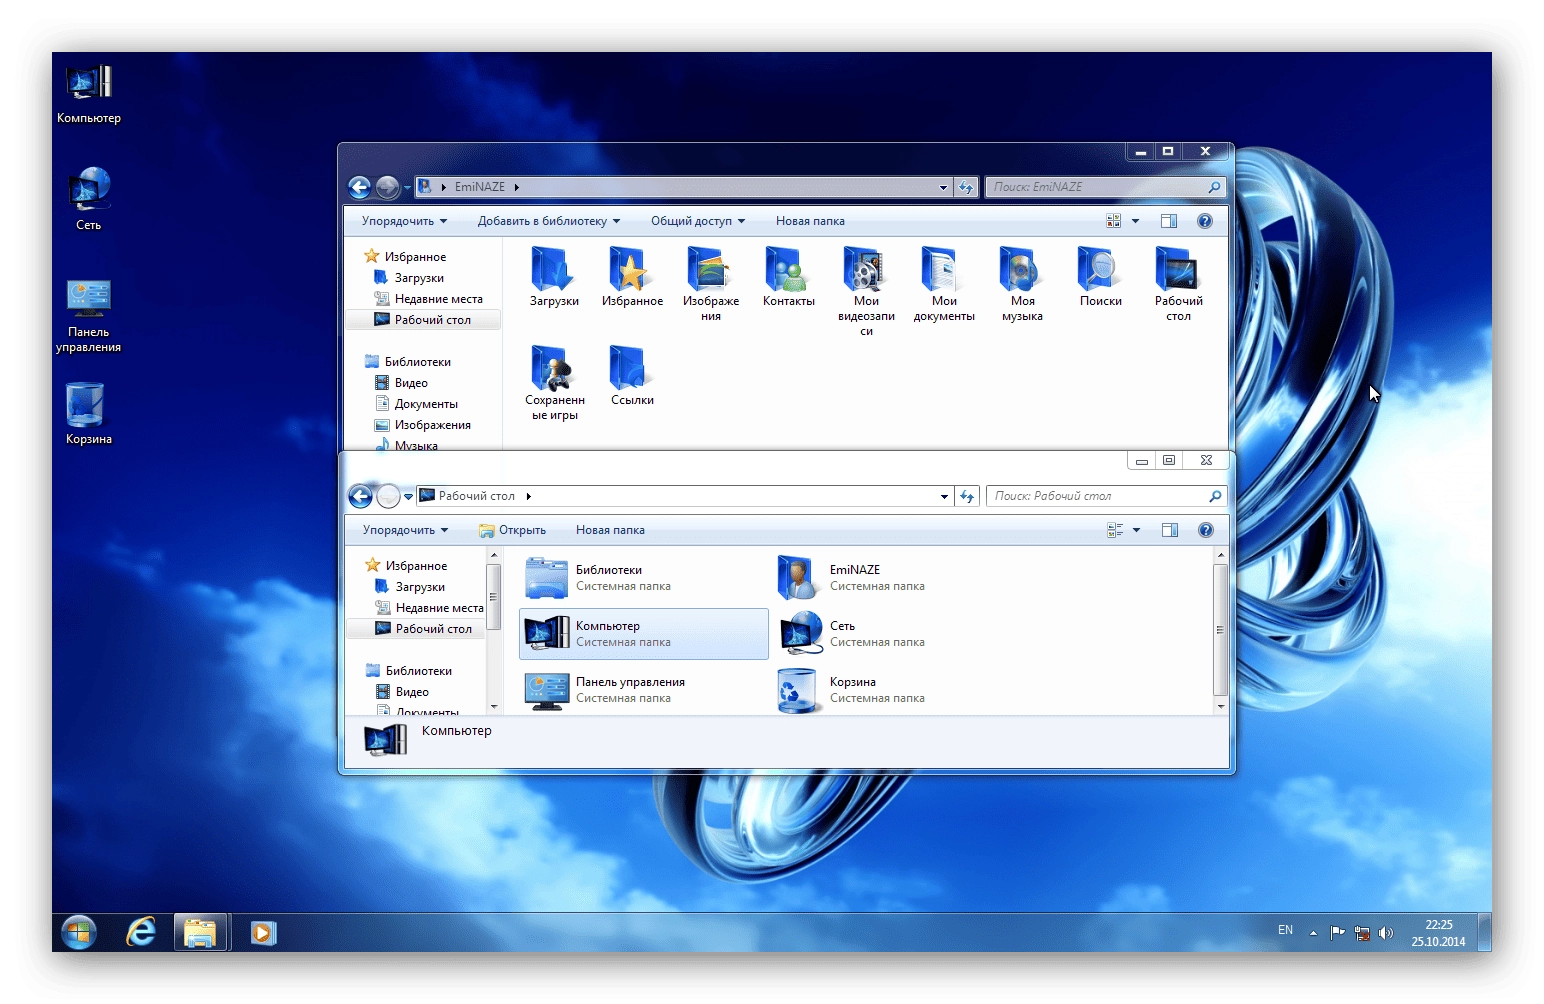Open the network icon in system tray
This screenshot has width=1544, height=1004.
coord(1362,933)
